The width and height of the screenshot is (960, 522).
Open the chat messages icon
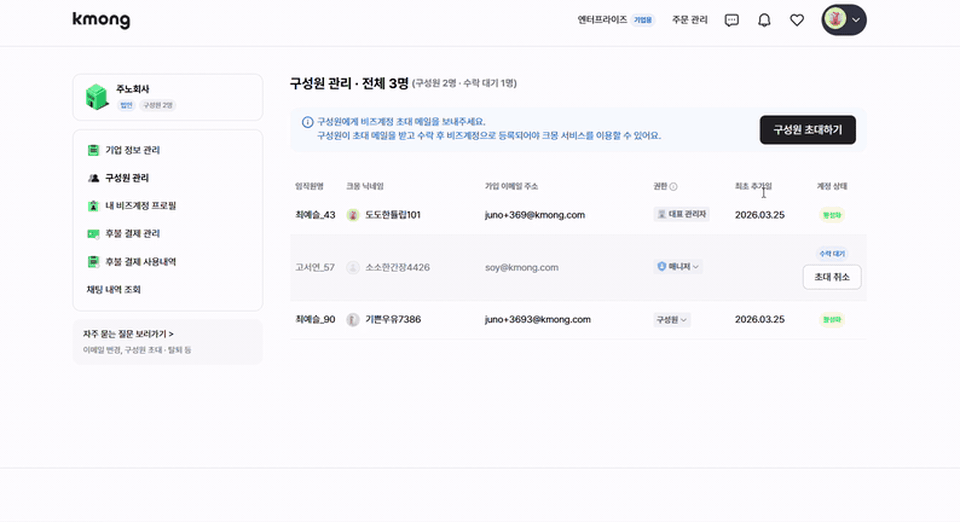point(732,20)
